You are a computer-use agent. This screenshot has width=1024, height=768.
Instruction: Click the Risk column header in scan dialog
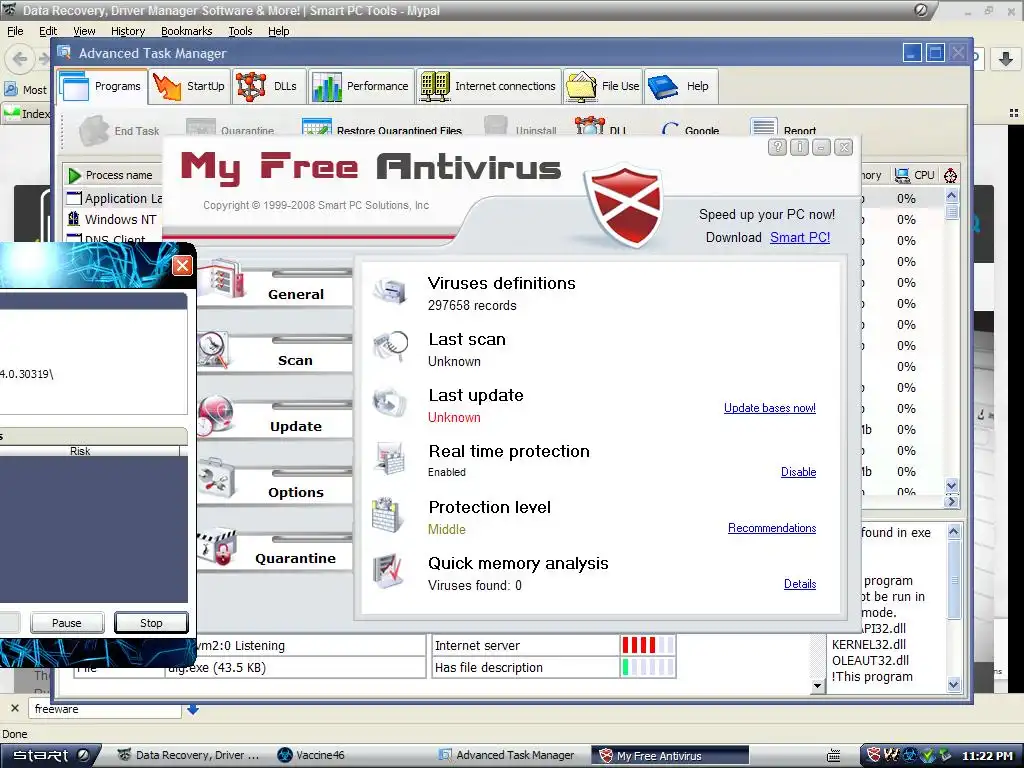pyautogui.click(x=80, y=451)
